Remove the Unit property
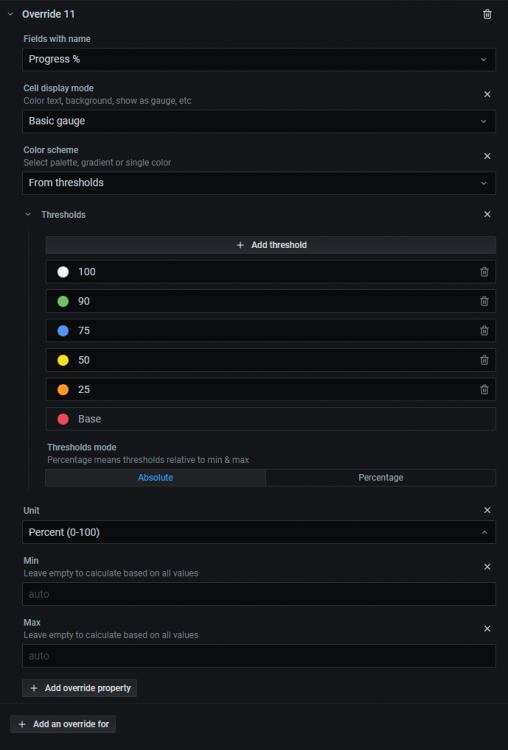The image size is (508, 750). coord(487,510)
